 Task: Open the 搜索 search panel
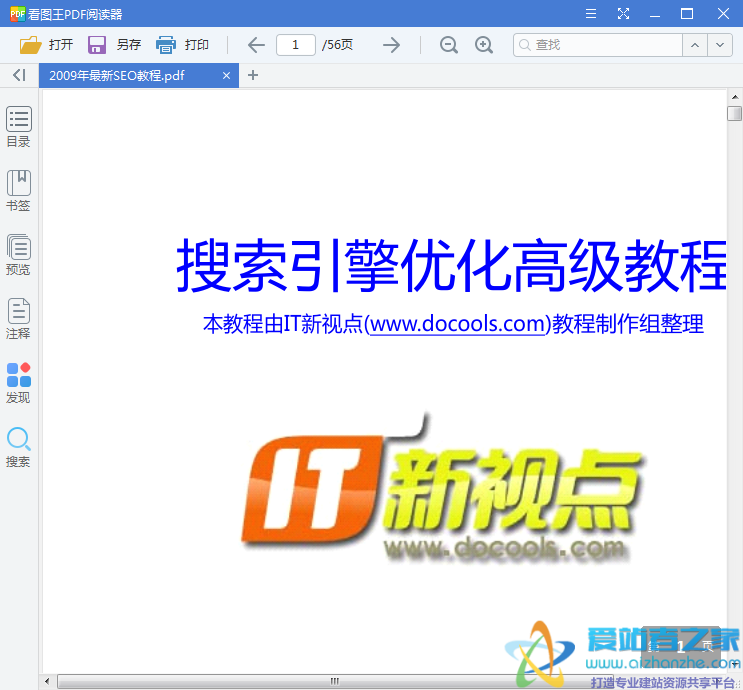tap(18, 447)
